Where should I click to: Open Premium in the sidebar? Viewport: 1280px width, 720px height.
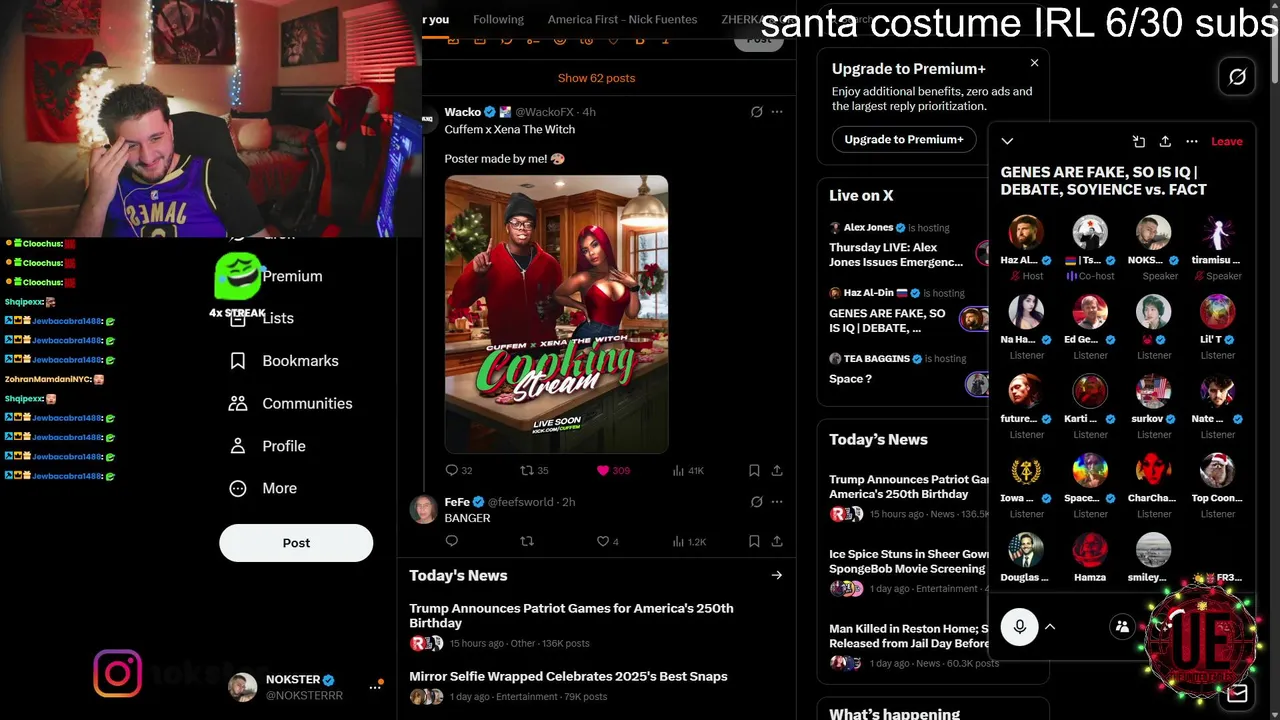[292, 276]
